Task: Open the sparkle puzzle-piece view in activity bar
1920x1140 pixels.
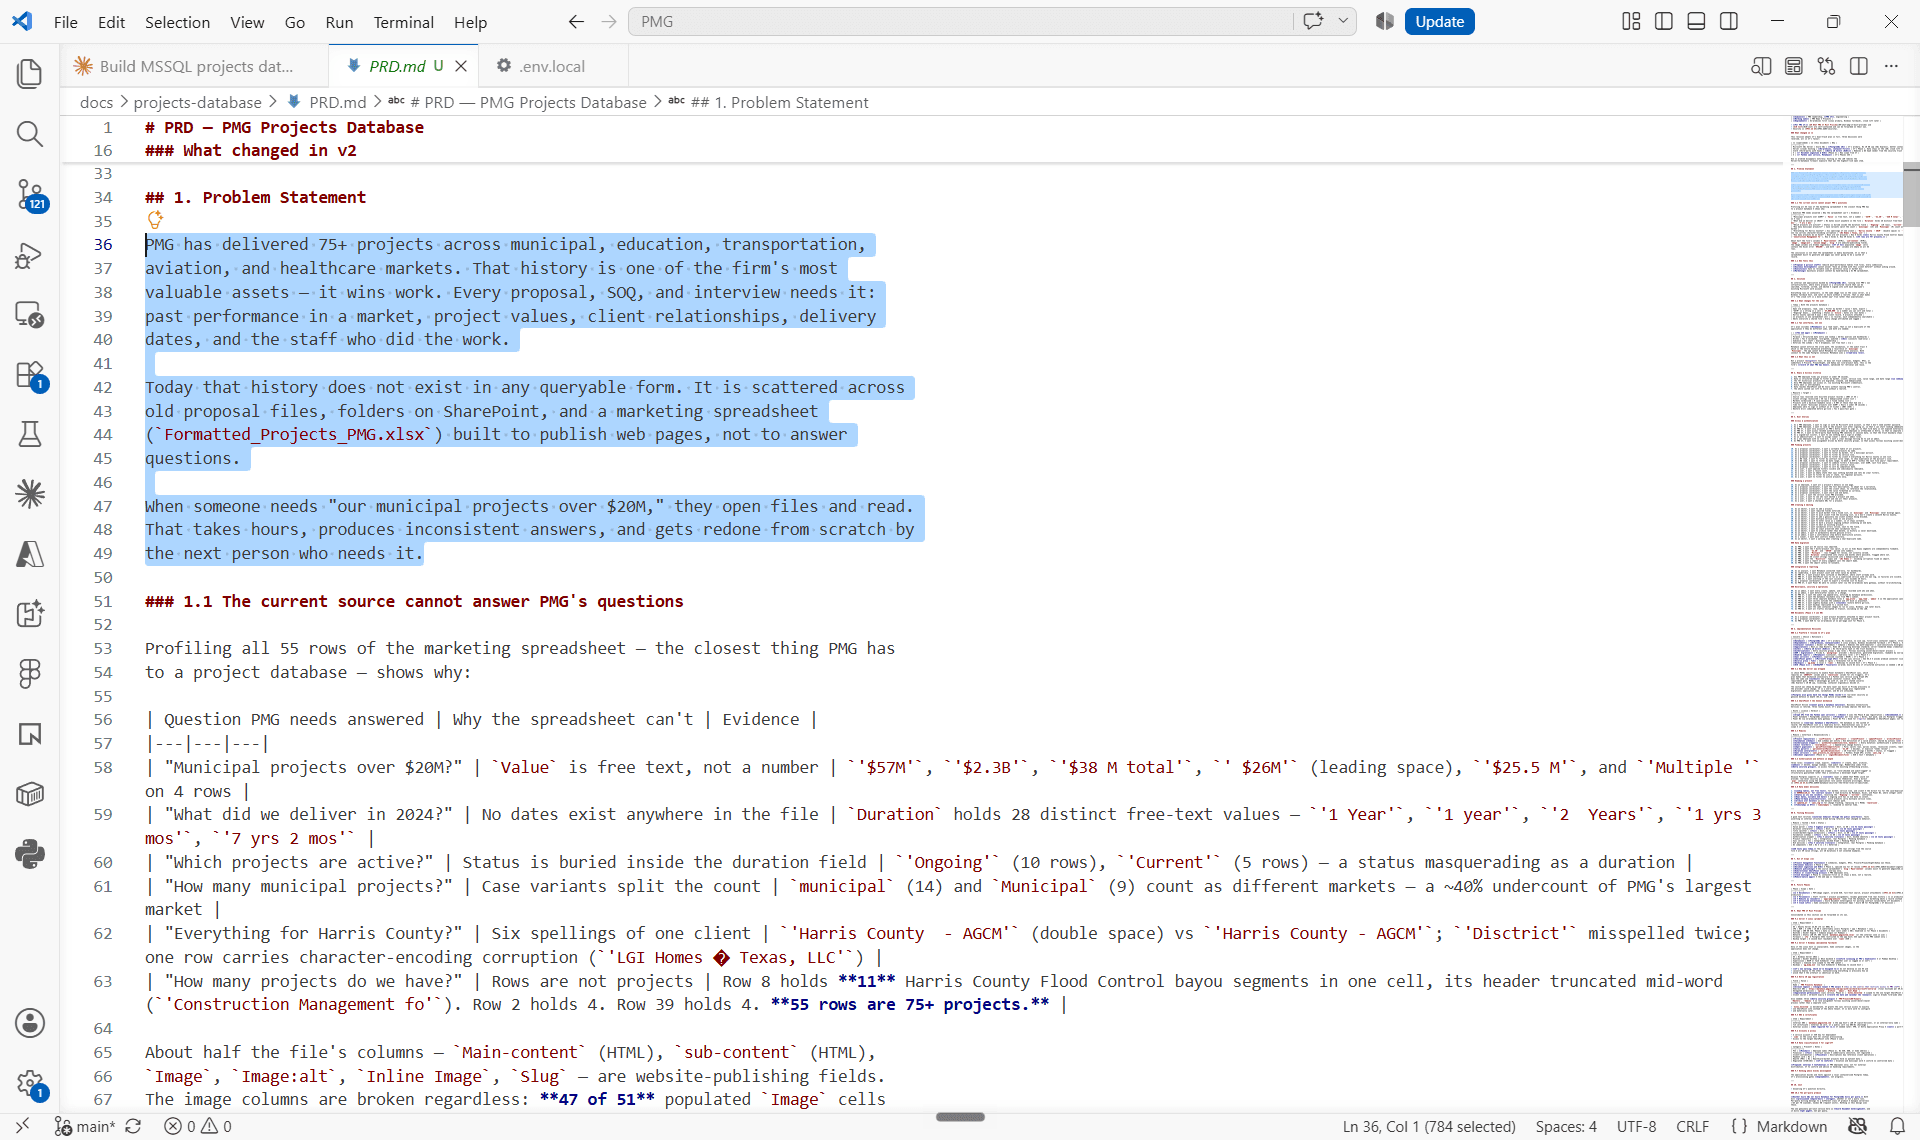Action: tap(30, 614)
